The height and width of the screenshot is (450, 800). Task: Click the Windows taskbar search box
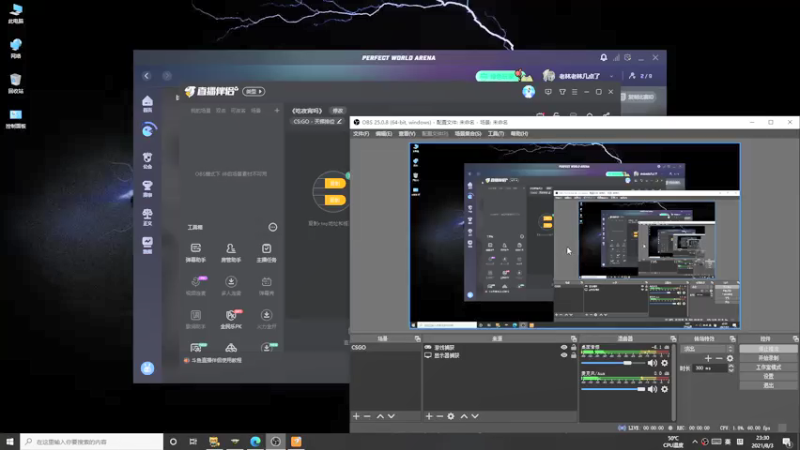92,441
